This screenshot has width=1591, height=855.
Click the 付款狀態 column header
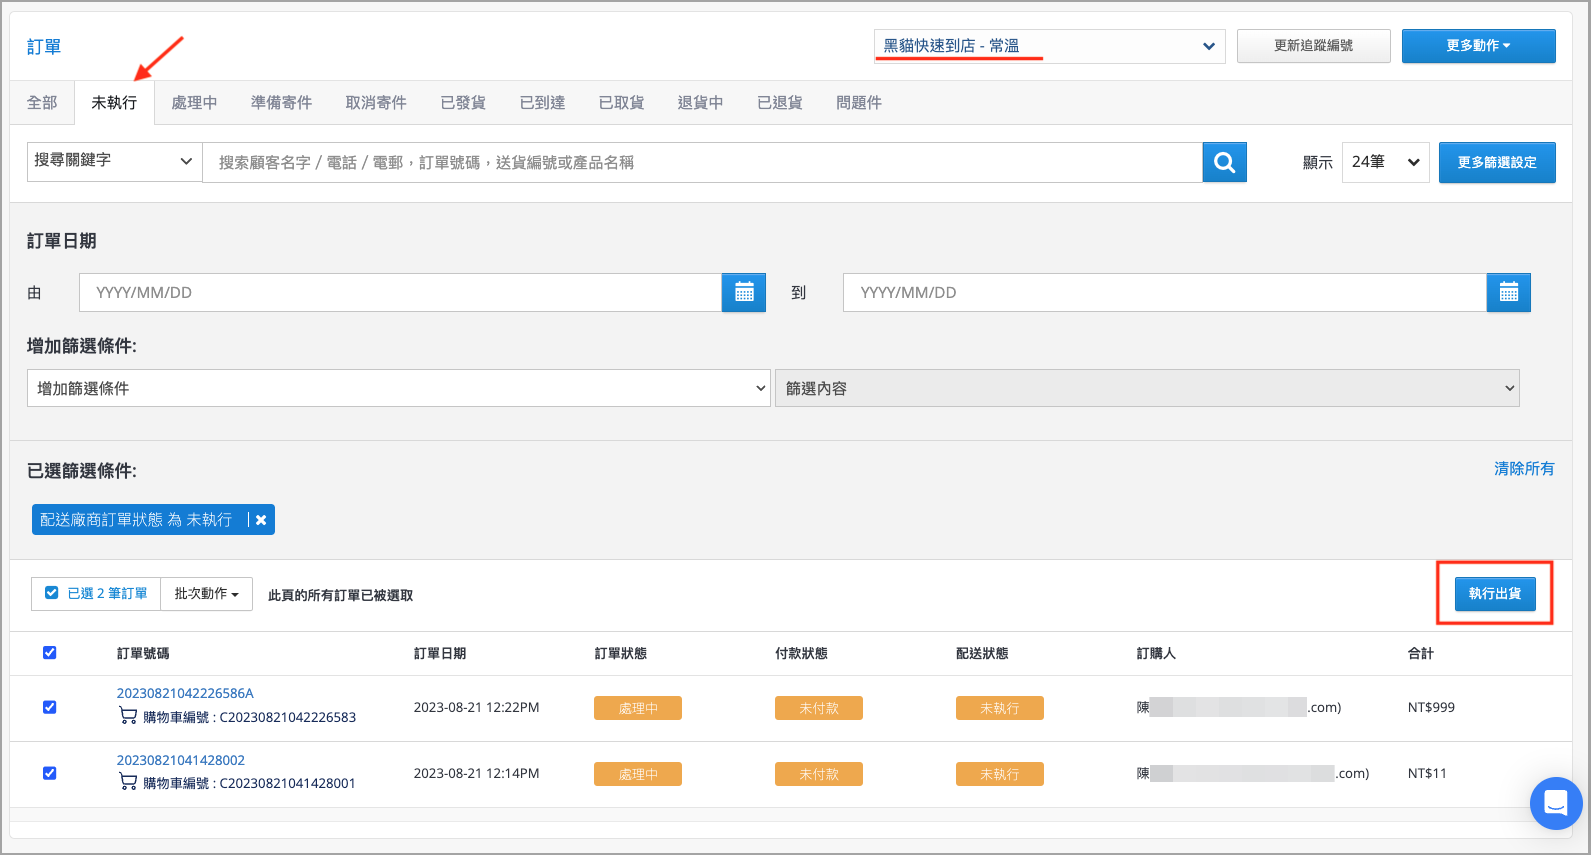tap(801, 653)
